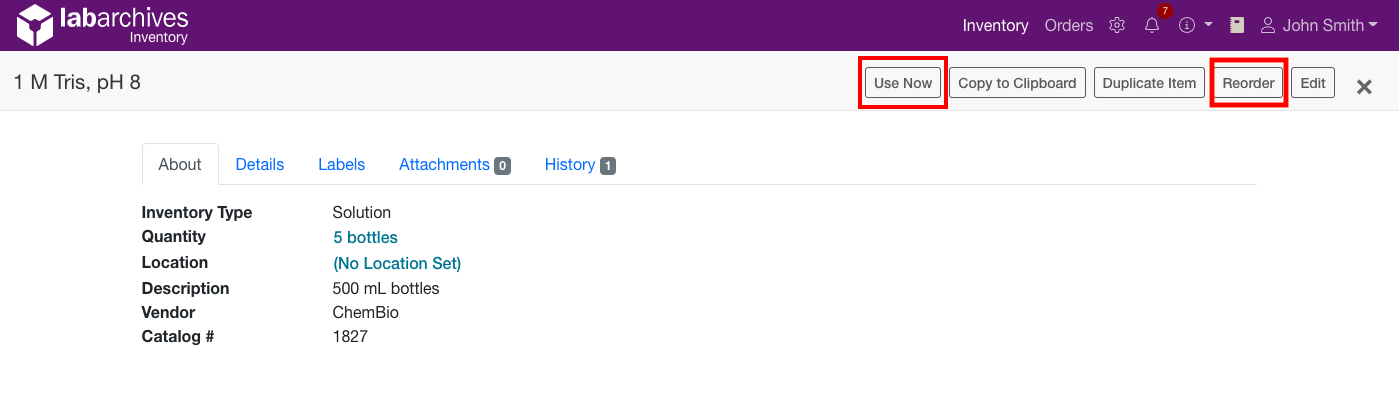The height and width of the screenshot is (413, 1399).
Task: Click the Edit button
Action: point(1312,83)
